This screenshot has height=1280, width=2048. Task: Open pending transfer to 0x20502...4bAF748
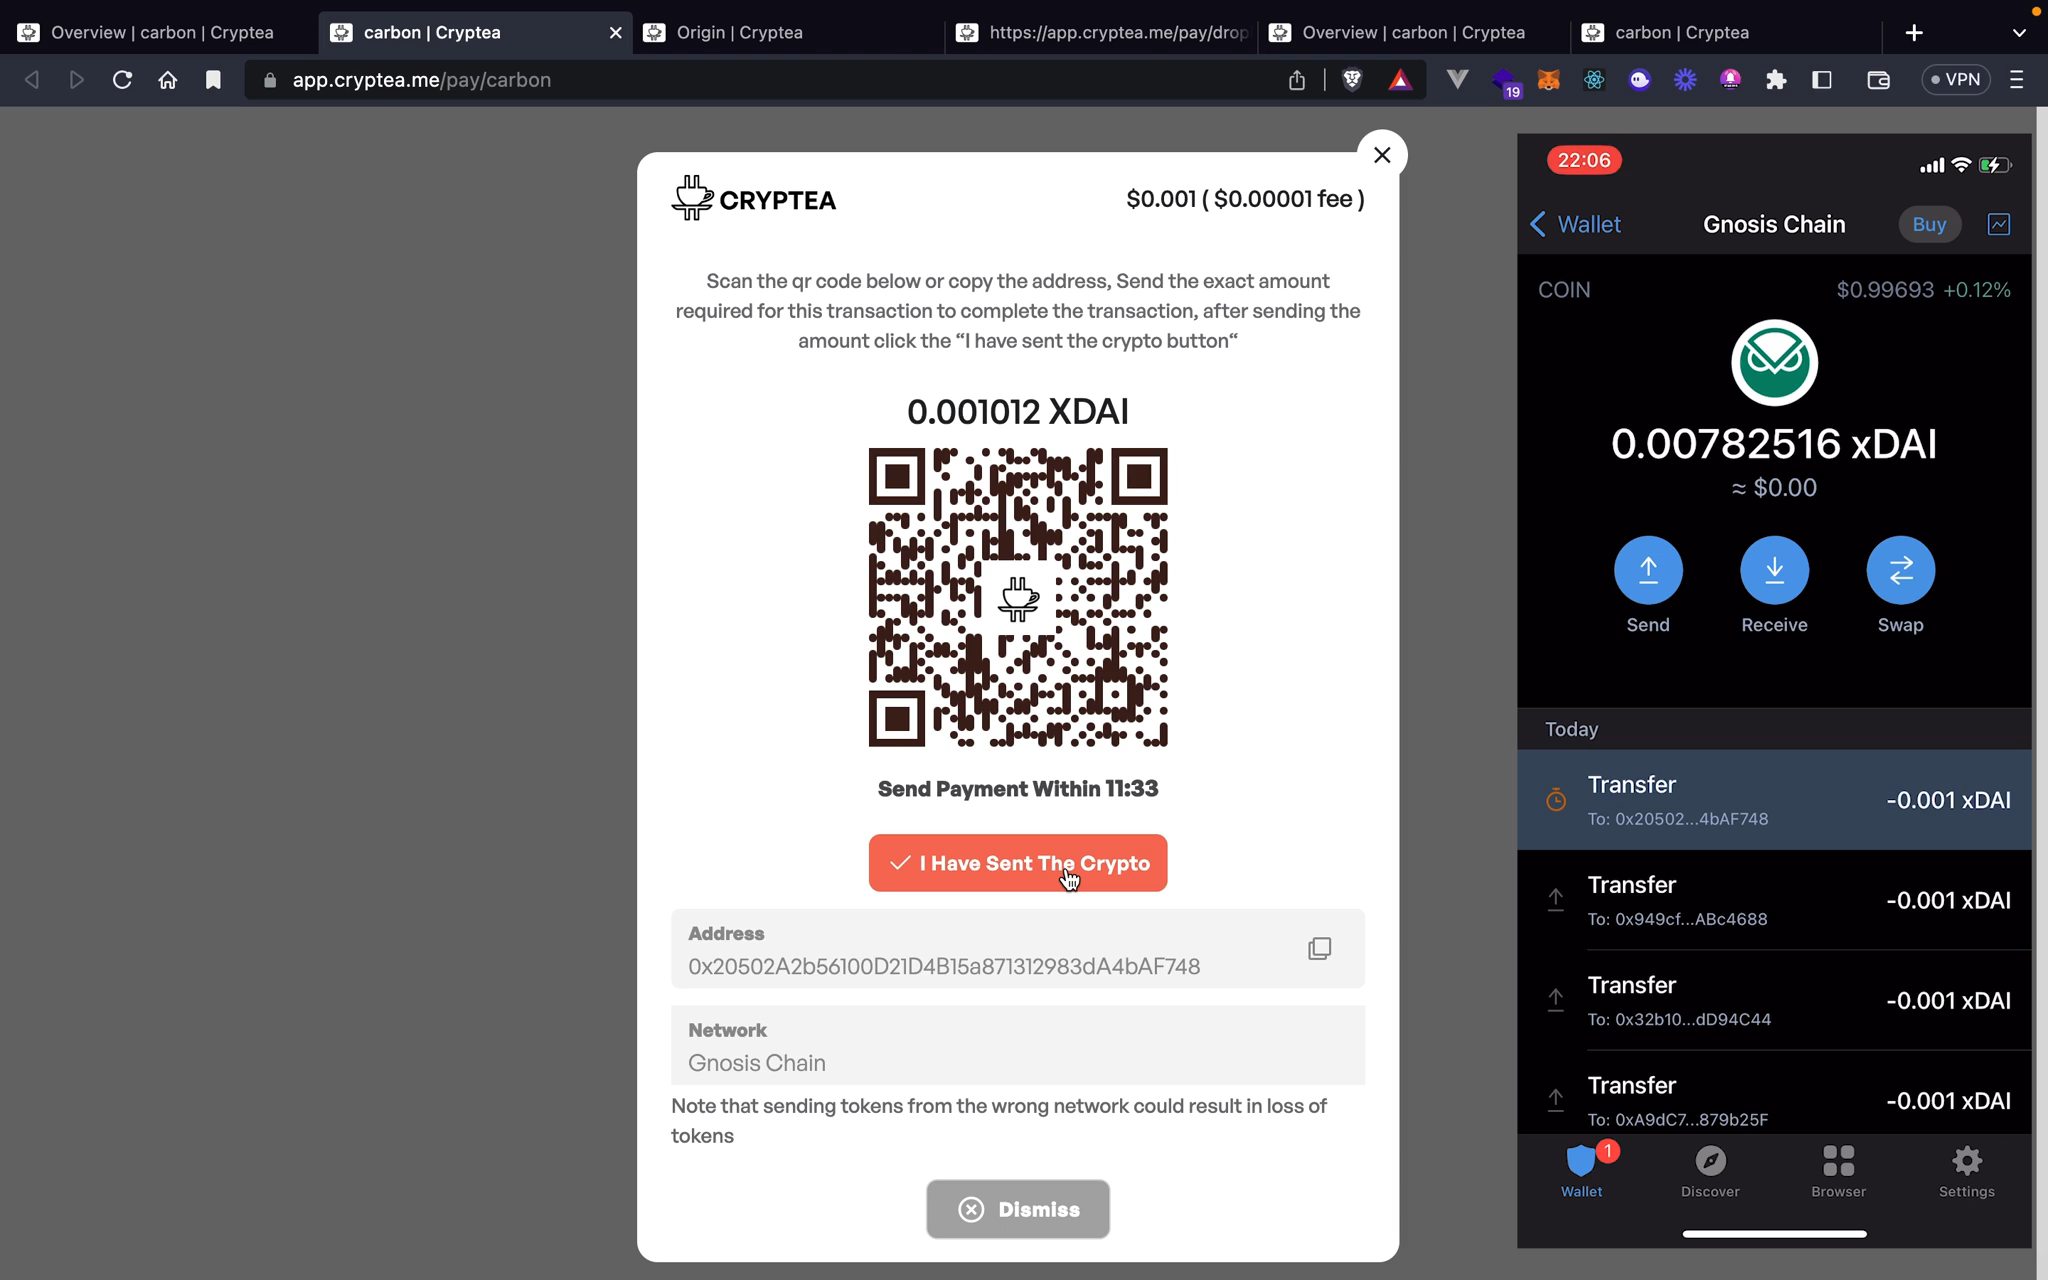click(1774, 800)
